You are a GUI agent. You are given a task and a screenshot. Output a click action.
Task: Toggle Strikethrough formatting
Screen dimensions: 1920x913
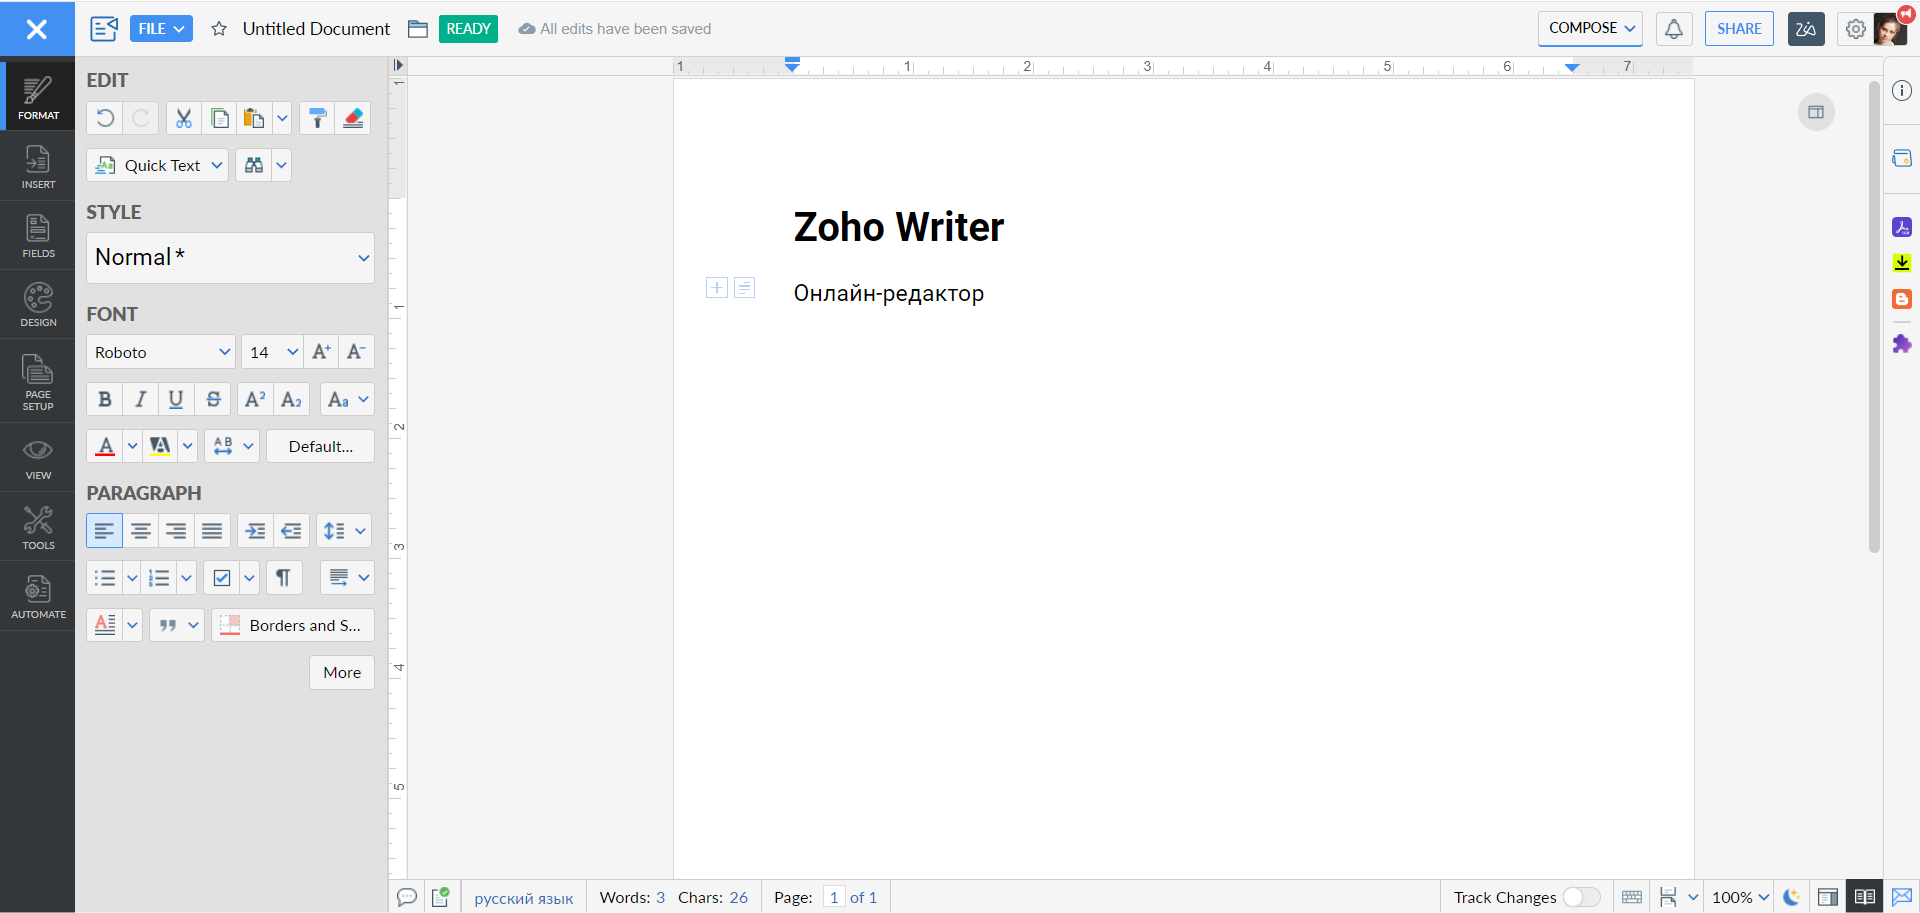pos(213,399)
